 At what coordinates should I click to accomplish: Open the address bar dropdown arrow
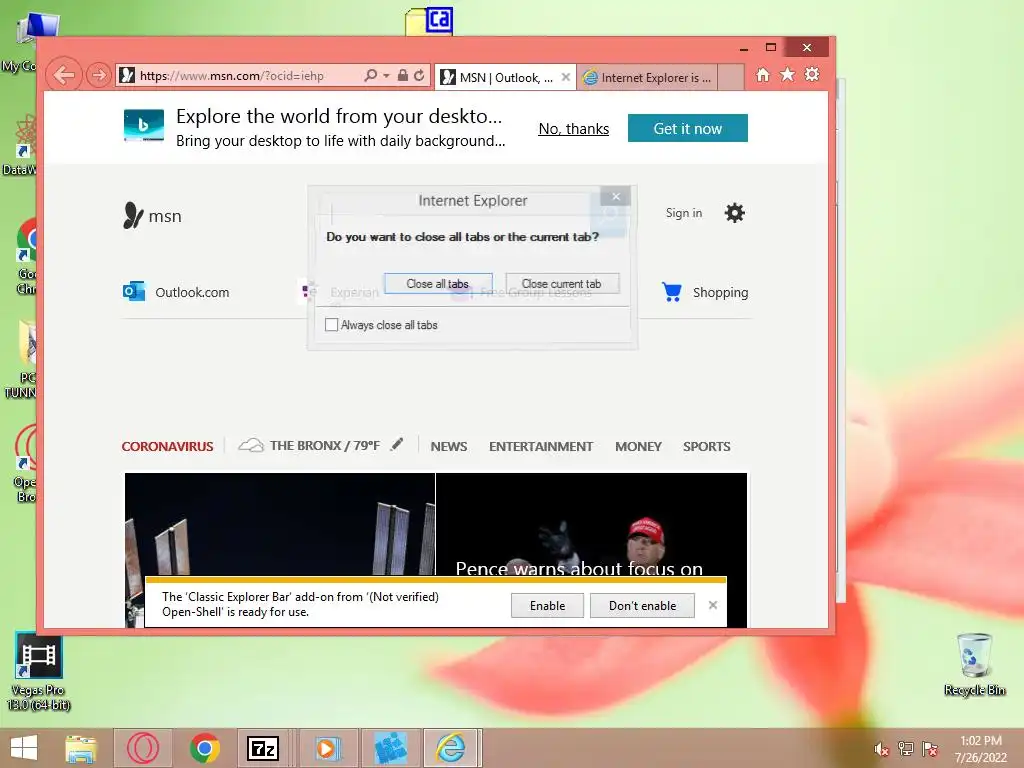(386, 76)
